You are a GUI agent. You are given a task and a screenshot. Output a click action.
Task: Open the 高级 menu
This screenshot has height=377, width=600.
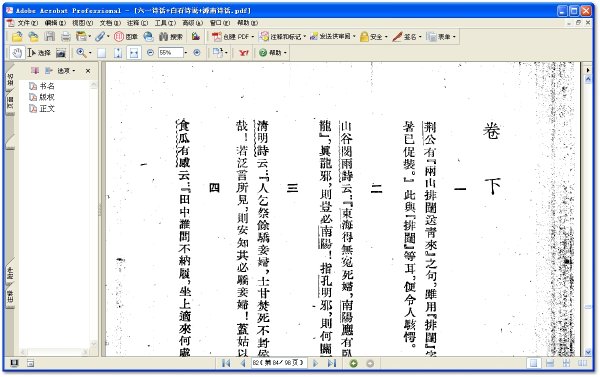(192, 23)
